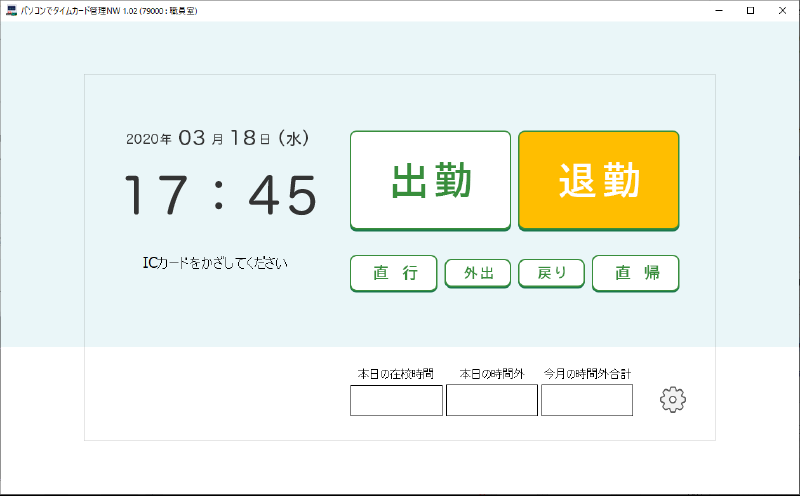800x496 pixels.
Task: Choose the 戻り button
Action: pos(551,273)
